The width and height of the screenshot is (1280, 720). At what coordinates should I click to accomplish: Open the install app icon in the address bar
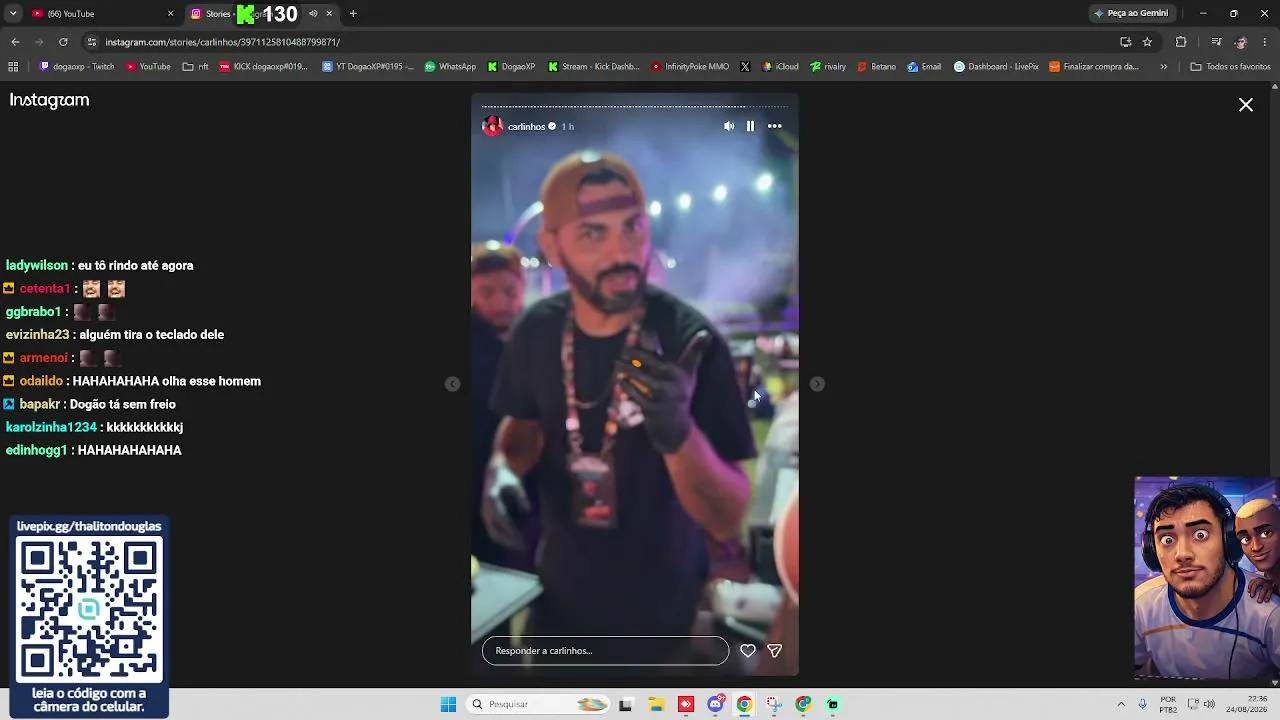1125,42
